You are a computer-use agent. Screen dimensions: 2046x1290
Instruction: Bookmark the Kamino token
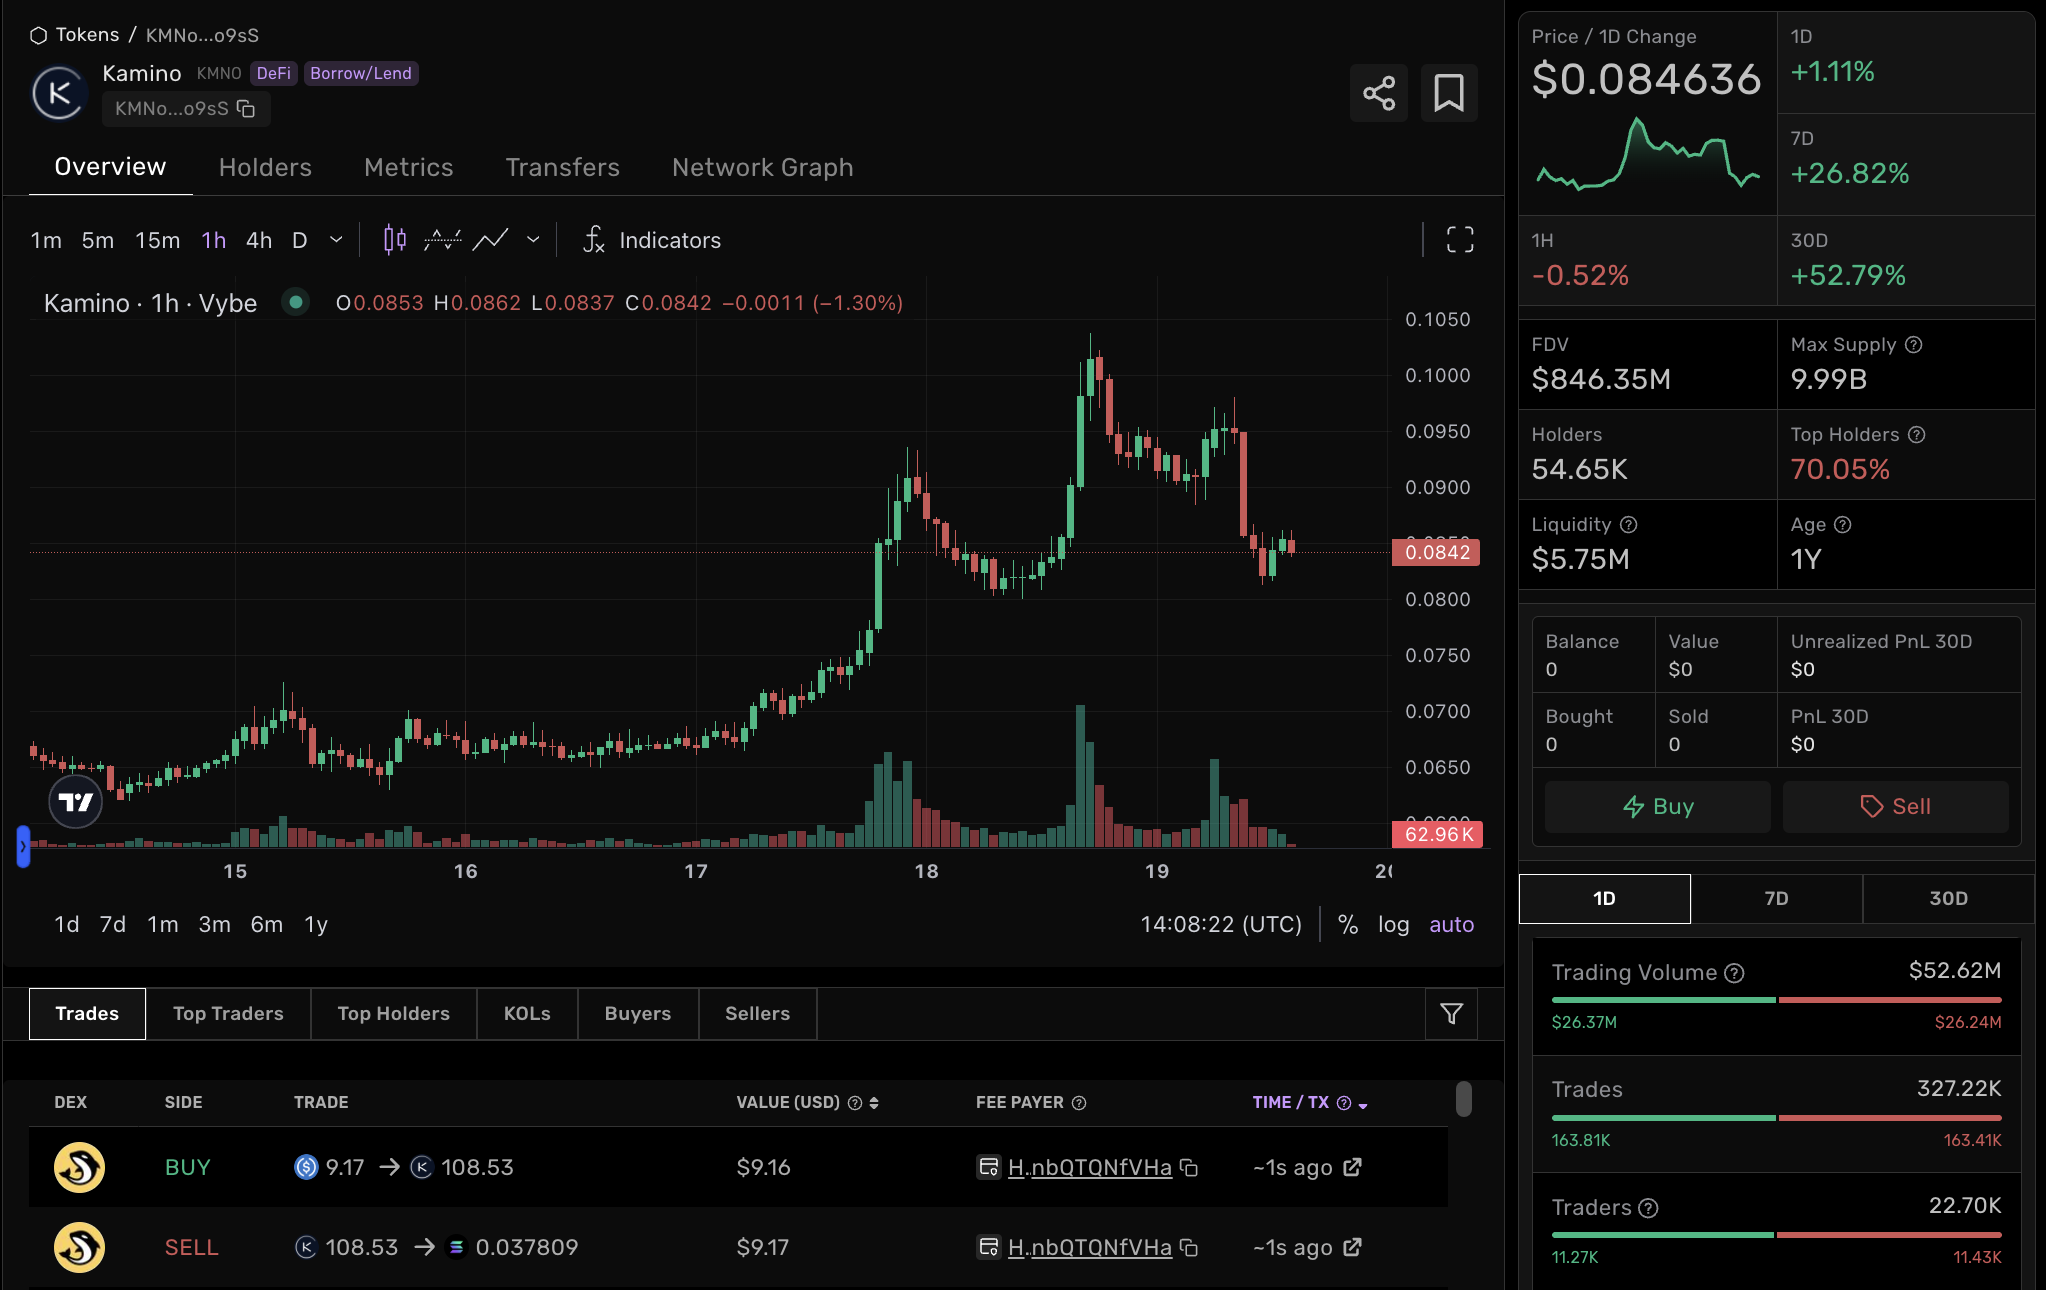coord(1448,93)
